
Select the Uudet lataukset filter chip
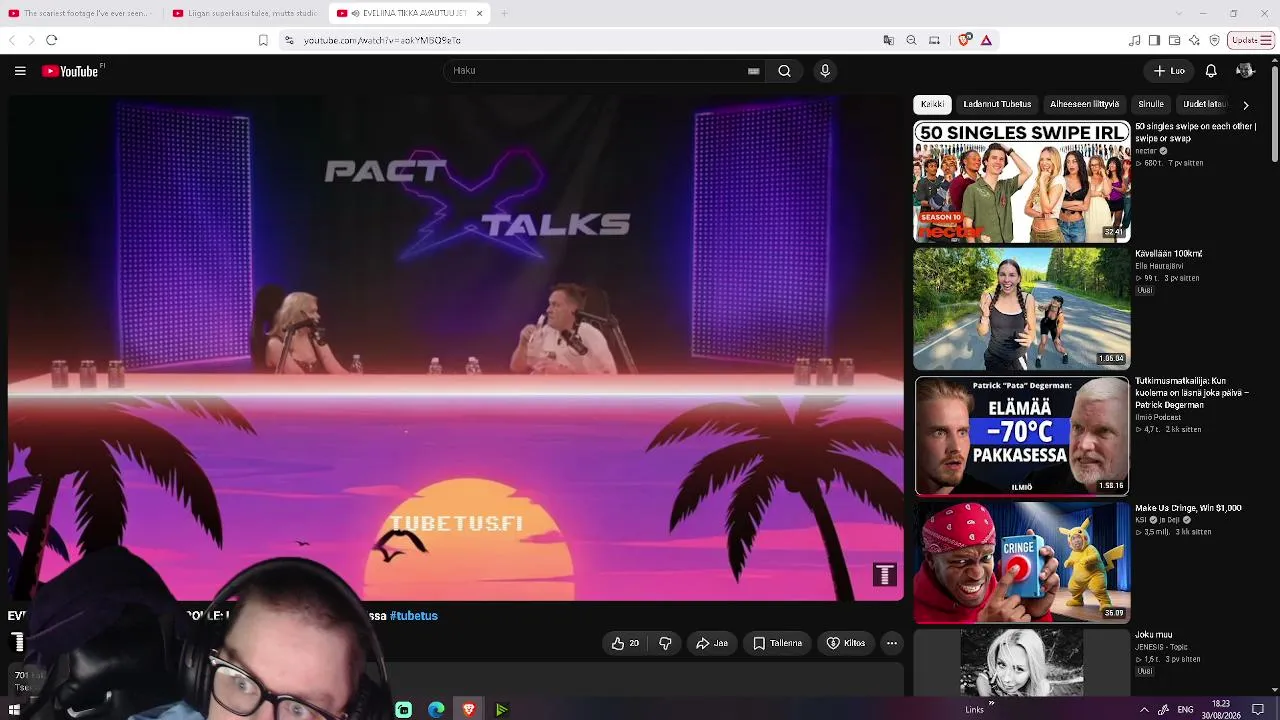1204,104
